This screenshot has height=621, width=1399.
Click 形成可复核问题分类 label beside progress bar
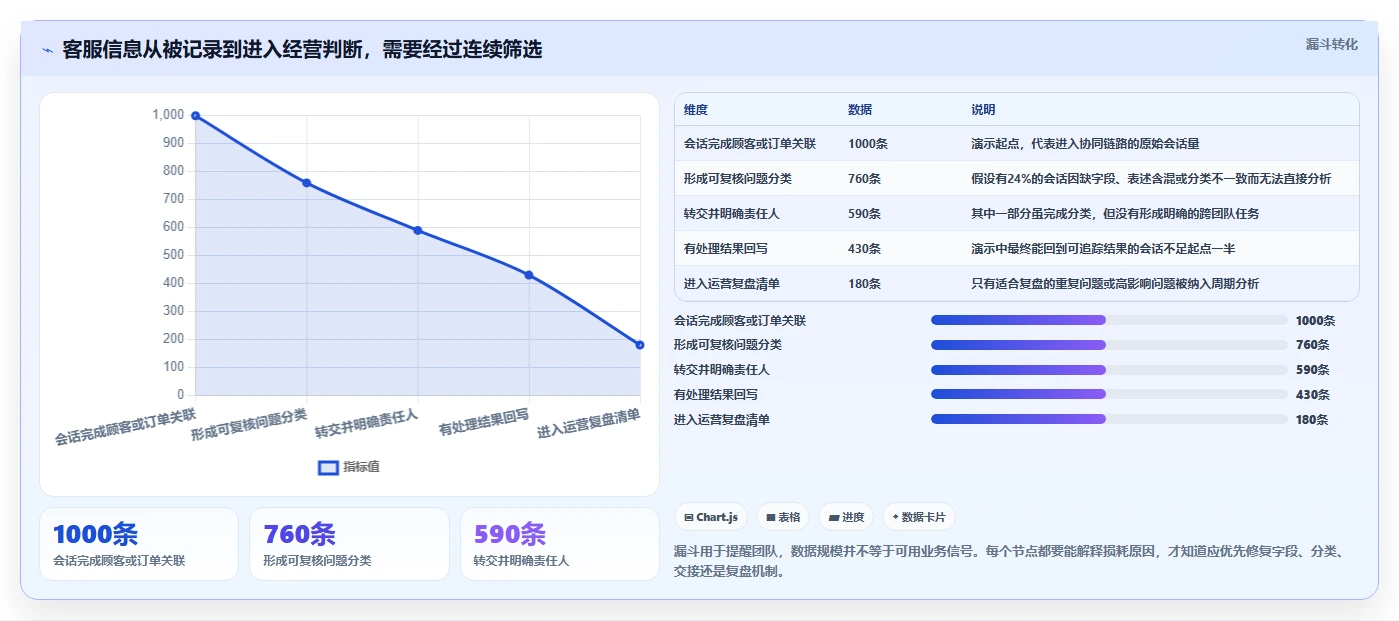tap(728, 345)
